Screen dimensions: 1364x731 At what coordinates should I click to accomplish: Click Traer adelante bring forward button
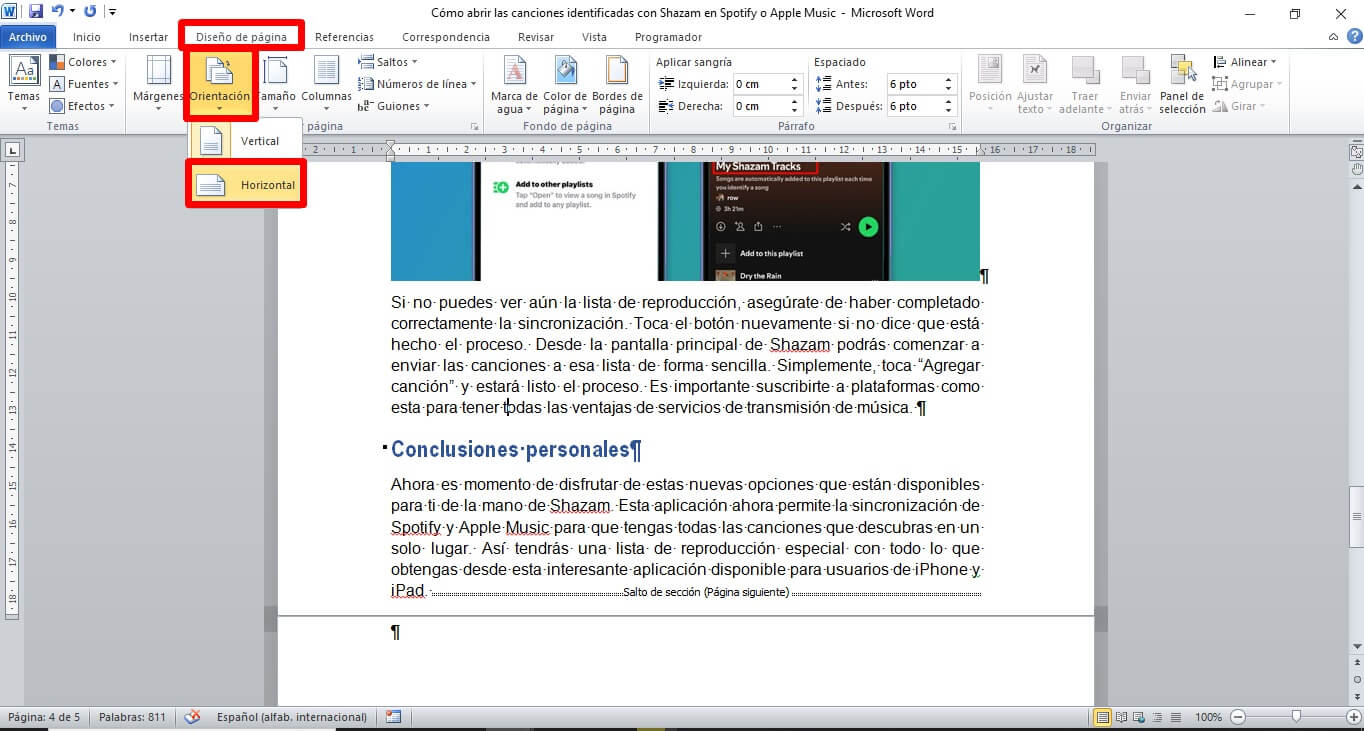click(x=1085, y=84)
